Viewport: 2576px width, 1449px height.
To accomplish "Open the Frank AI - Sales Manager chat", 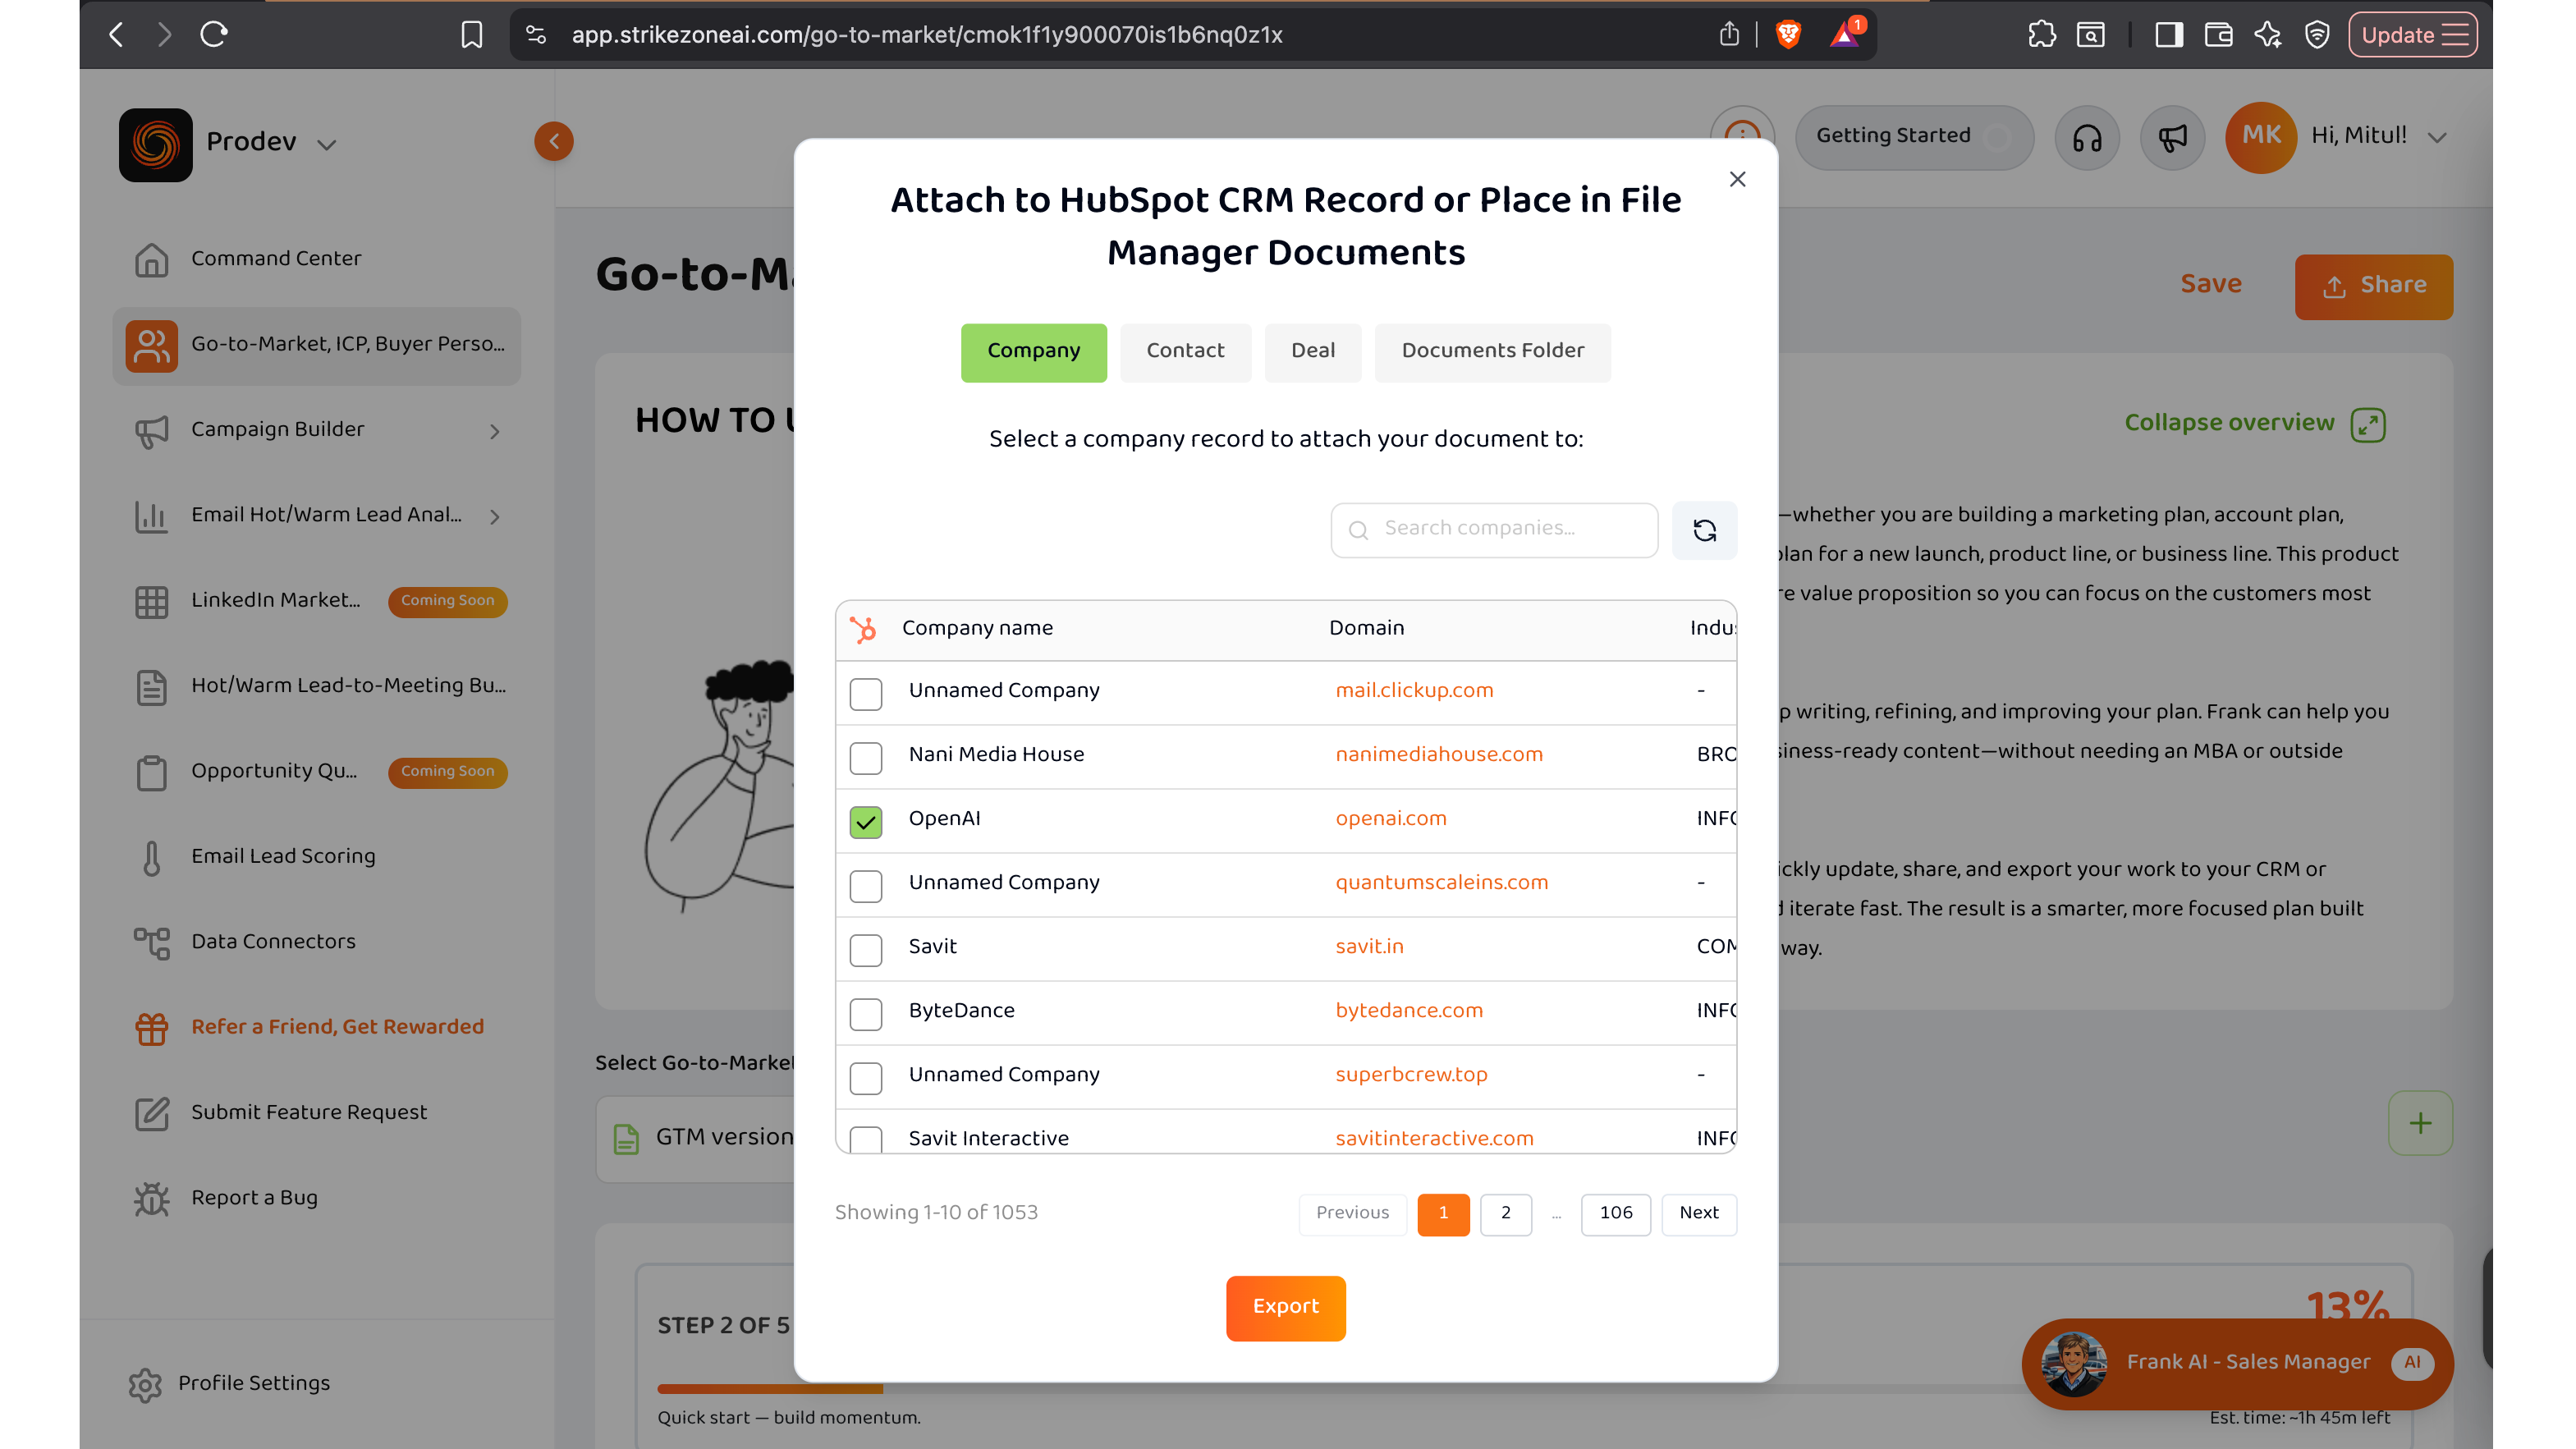I will click(x=2237, y=1363).
